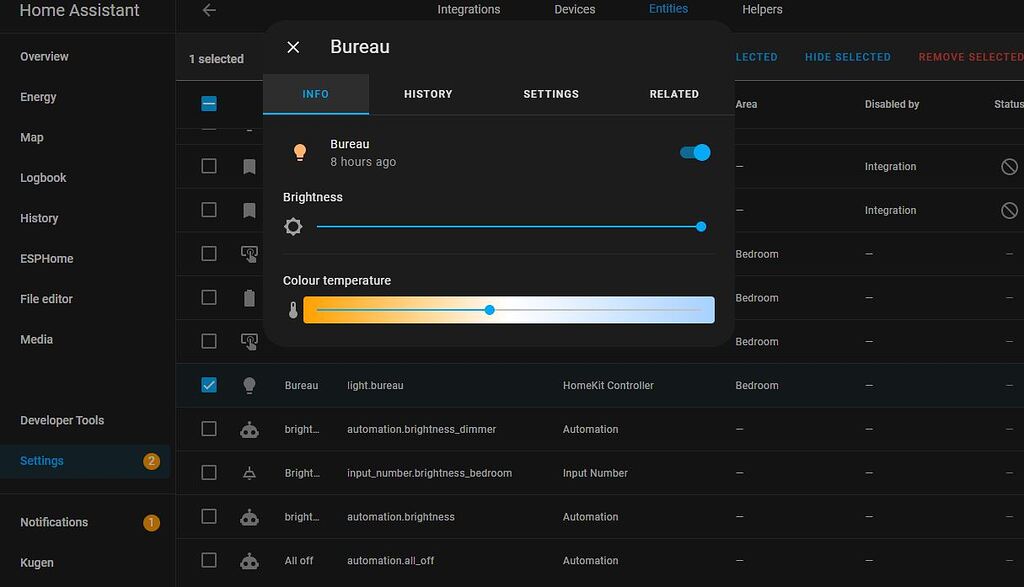Click the back arrow beside Integrations

pyautogui.click(x=208, y=9)
